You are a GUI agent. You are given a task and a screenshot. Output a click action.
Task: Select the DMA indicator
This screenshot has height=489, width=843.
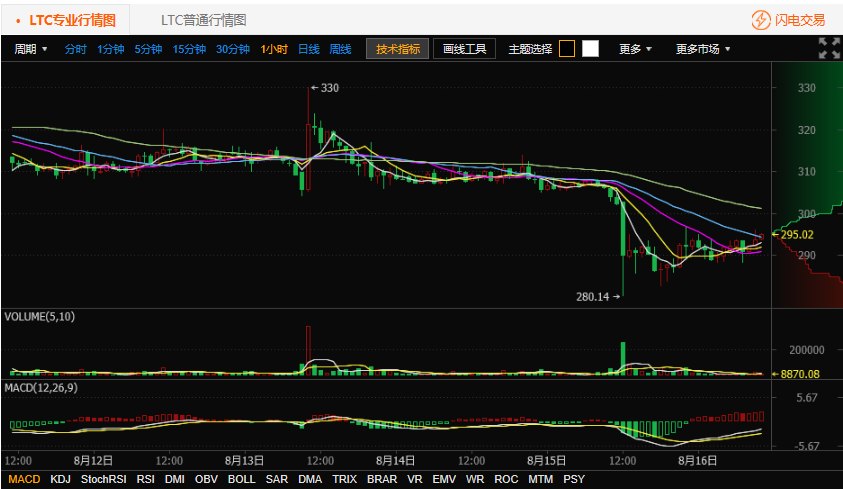coord(310,479)
